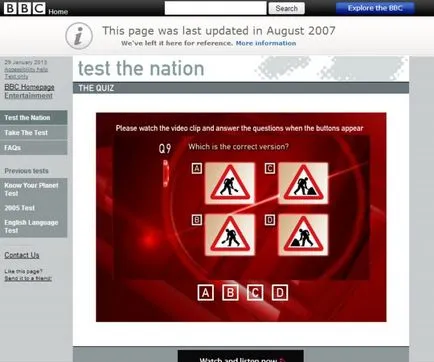
Task: Click the red progress indicator below Q9
Action: (x=166, y=173)
